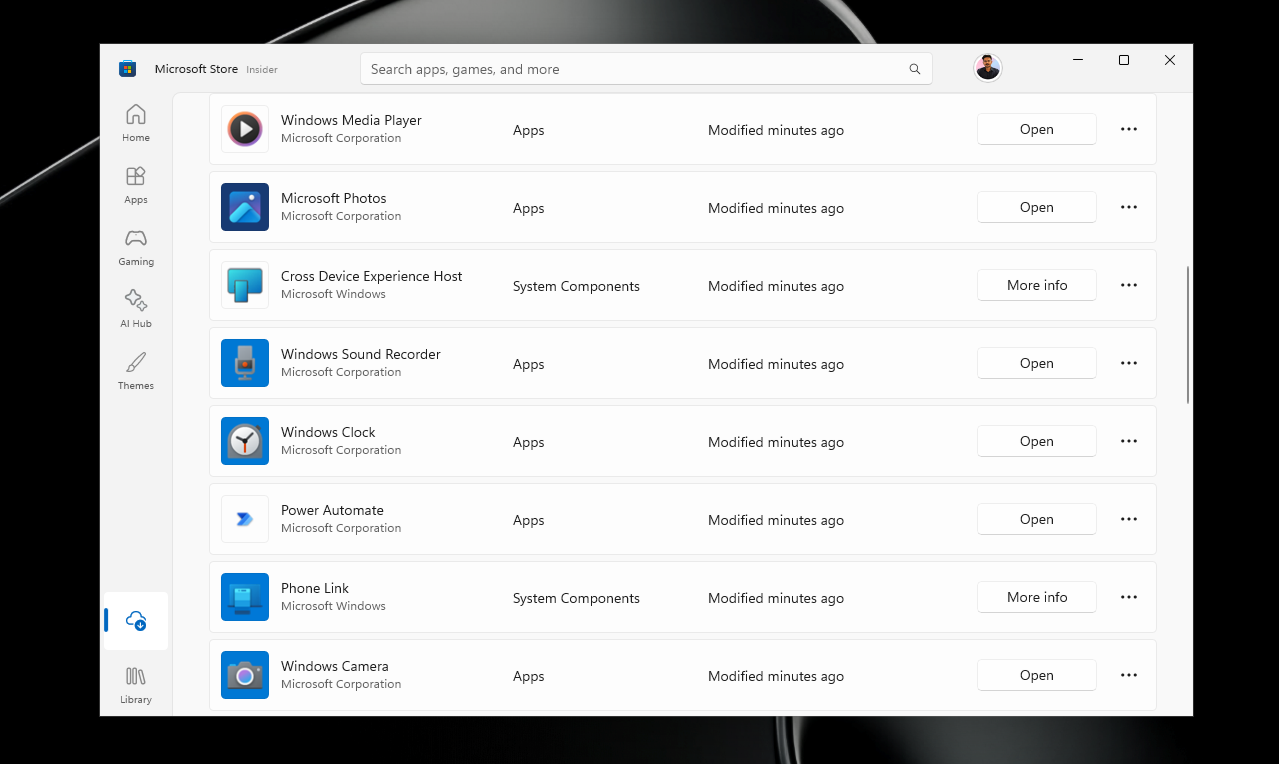The height and width of the screenshot is (764, 1279).
Task: Click System Components label in Phone Link row
Action: pos(576,598)
